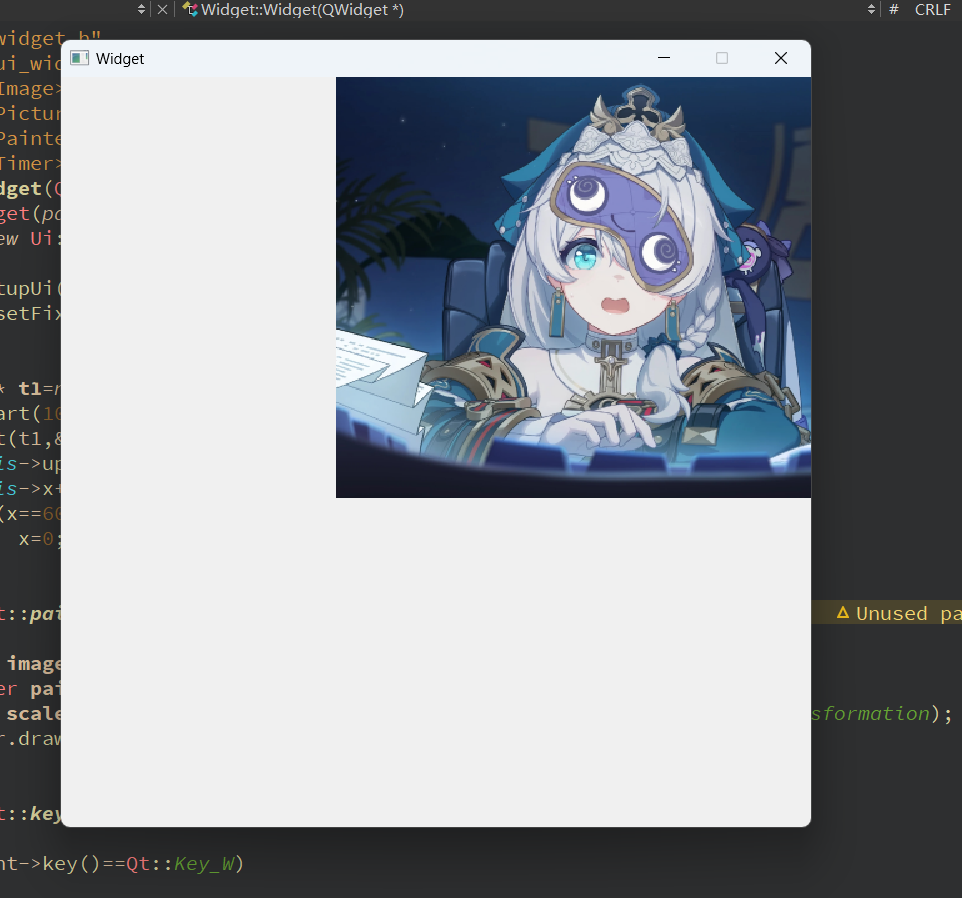Viewport: 962px width, 898px height.
Task: Click the 'Key_W' text in code
Action: (204, 864)
